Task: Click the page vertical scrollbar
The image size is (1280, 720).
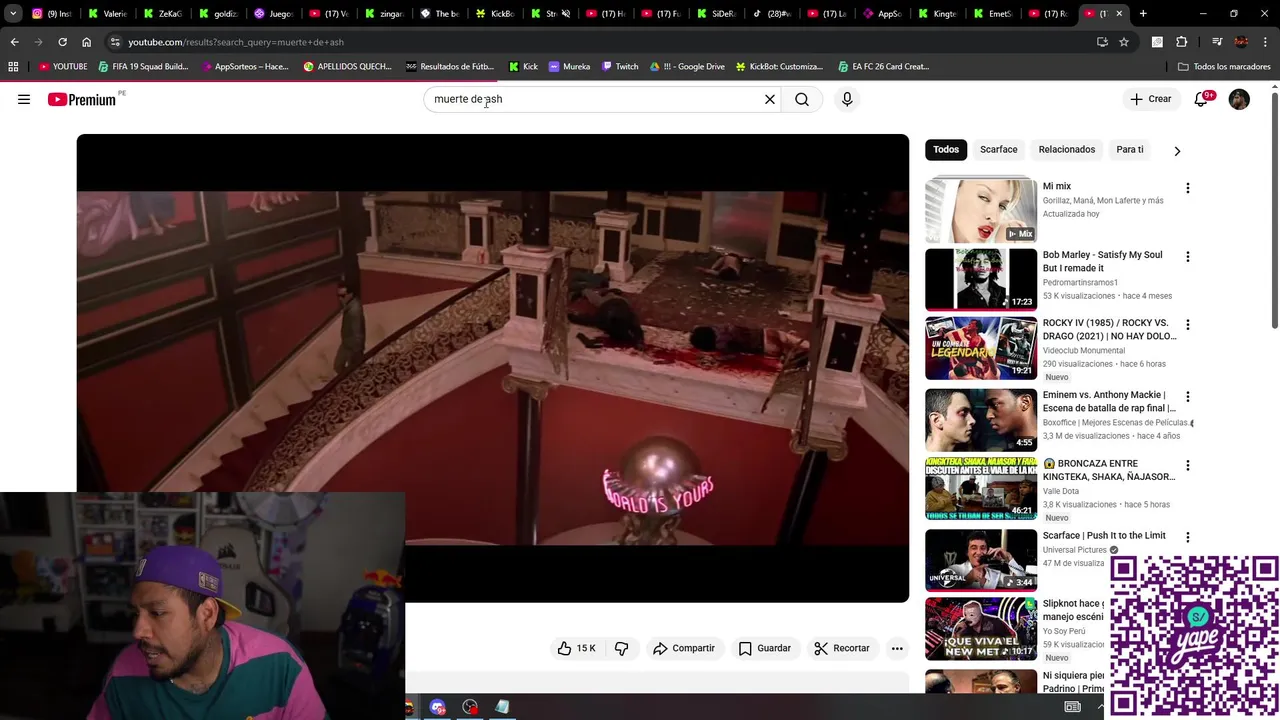Action: tap(1274, 210)
